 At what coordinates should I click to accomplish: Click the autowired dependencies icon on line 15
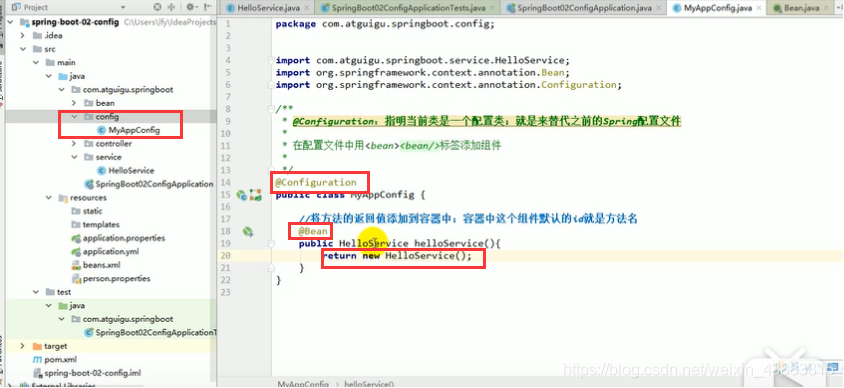(x=255, y=195)
